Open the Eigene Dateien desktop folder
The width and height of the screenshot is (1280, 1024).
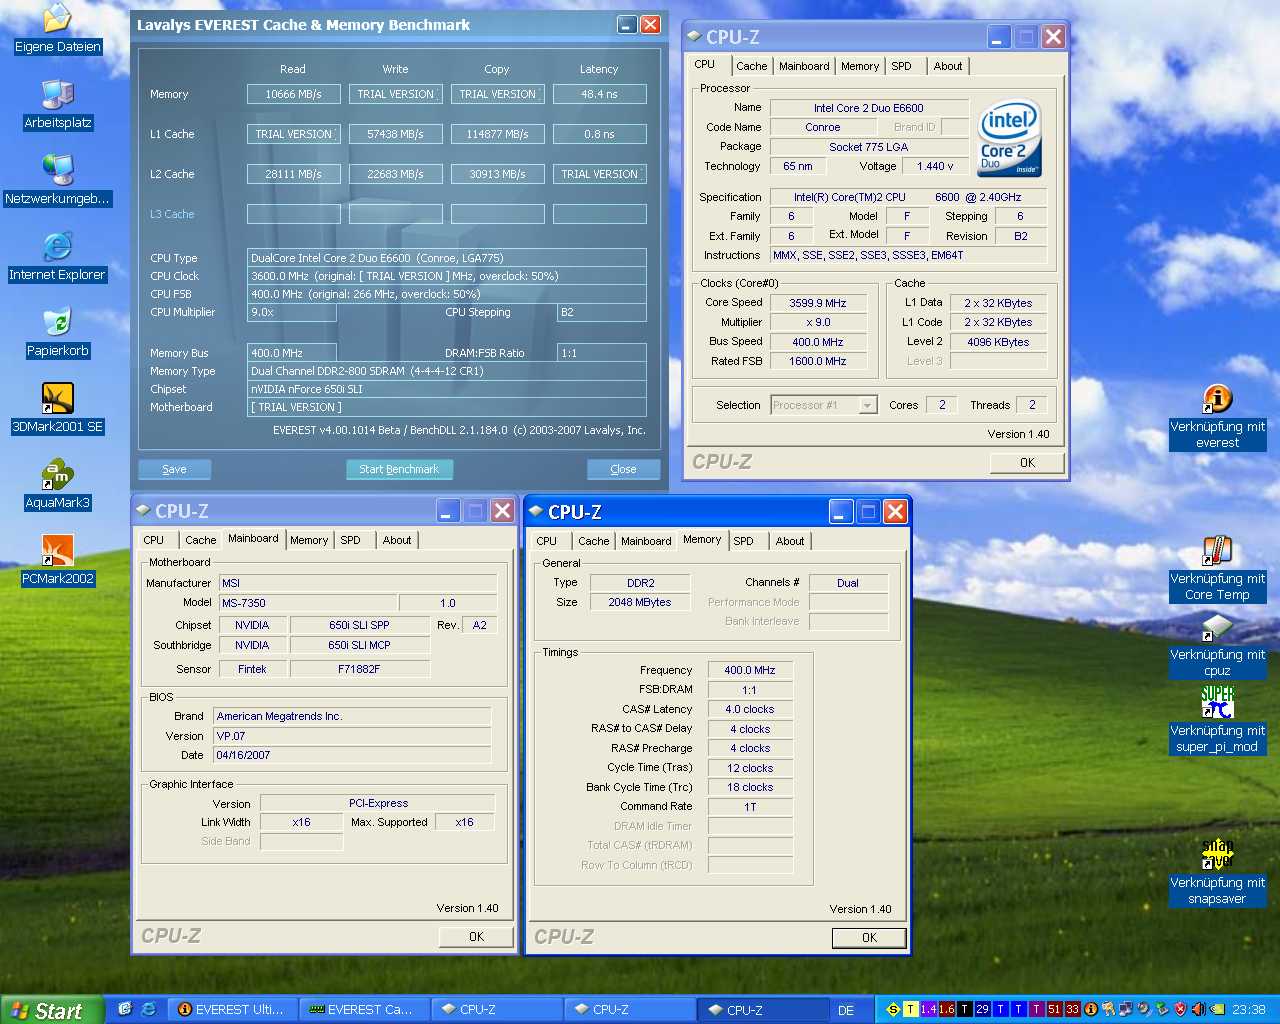(58, 28)
